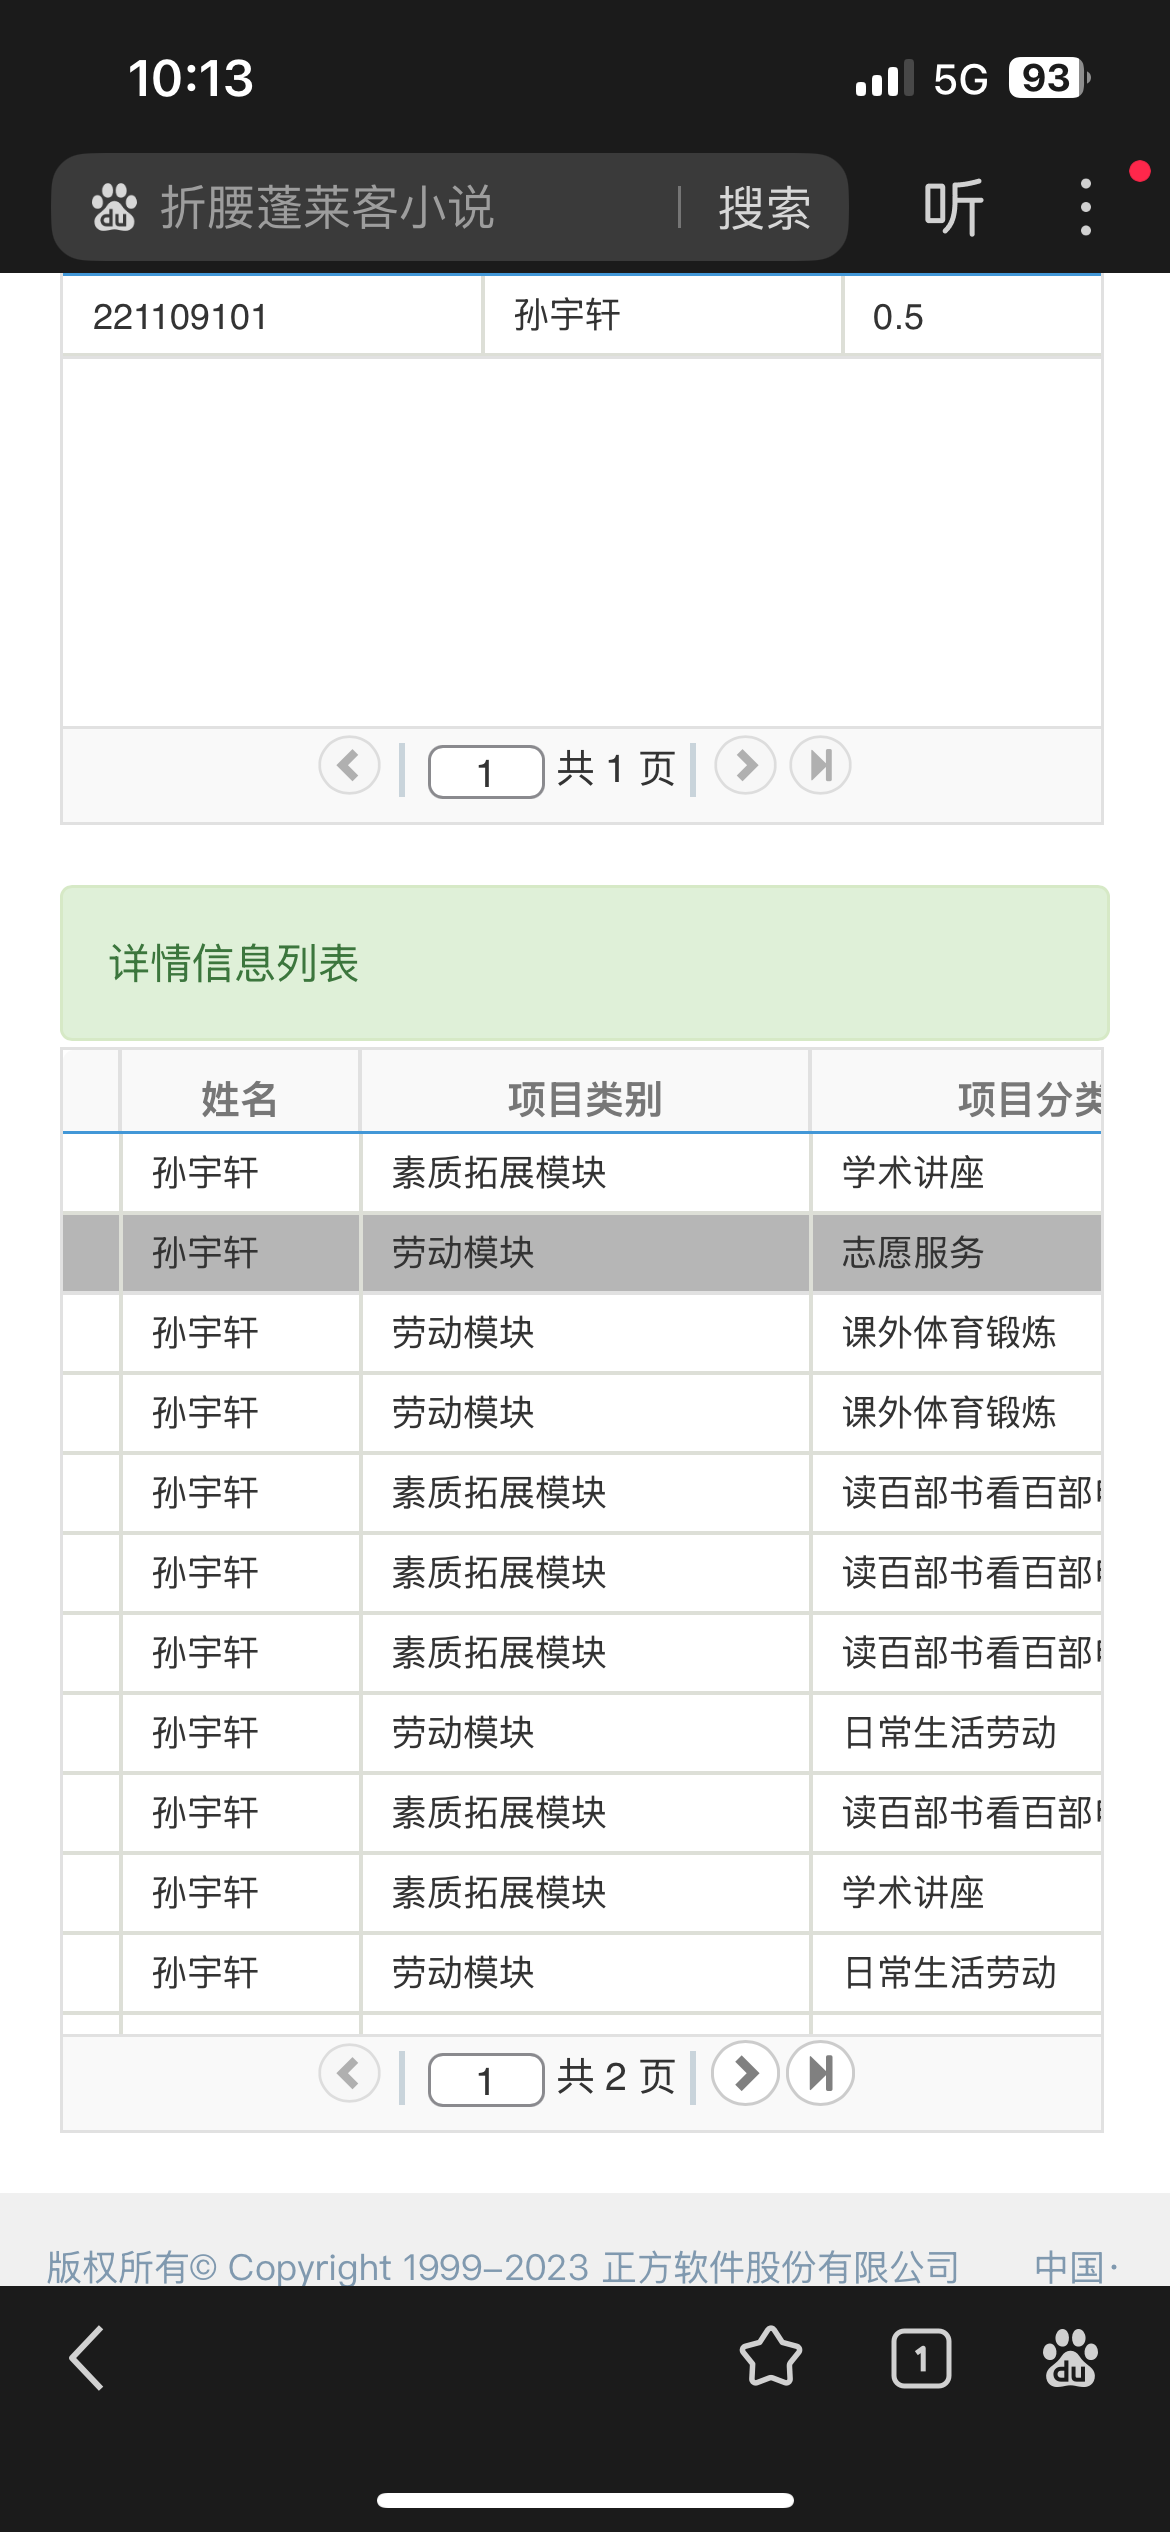
Task: Go to next page in detail list
Action: 745,2073
